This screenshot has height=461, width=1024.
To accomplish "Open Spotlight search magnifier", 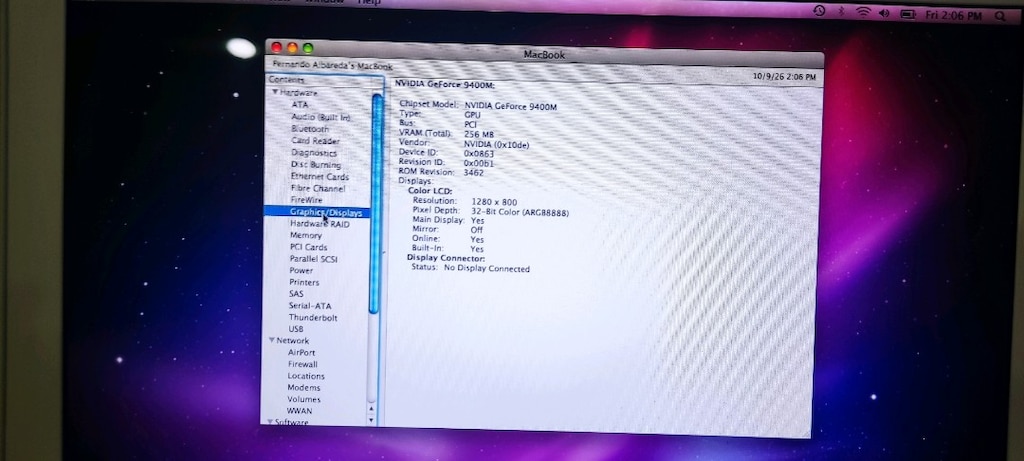I will point(1000,16).
